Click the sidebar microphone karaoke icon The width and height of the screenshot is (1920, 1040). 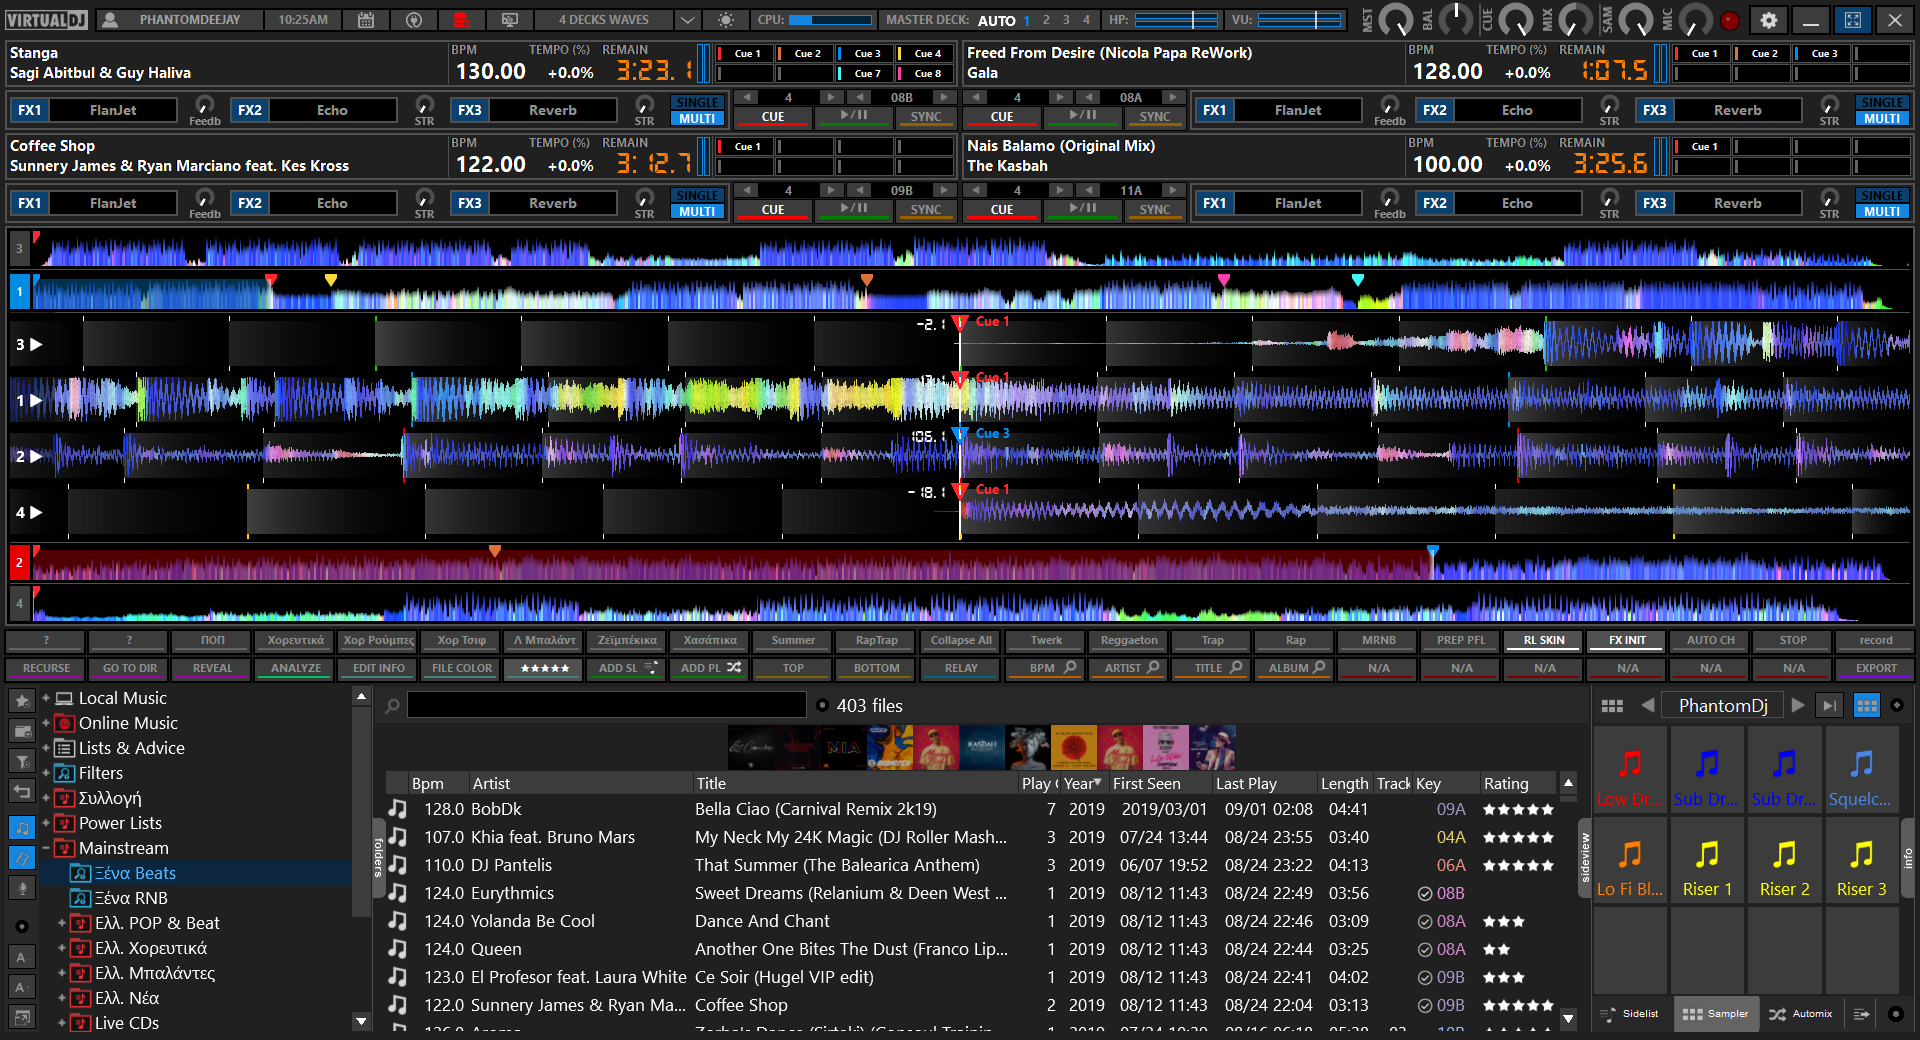22,887
